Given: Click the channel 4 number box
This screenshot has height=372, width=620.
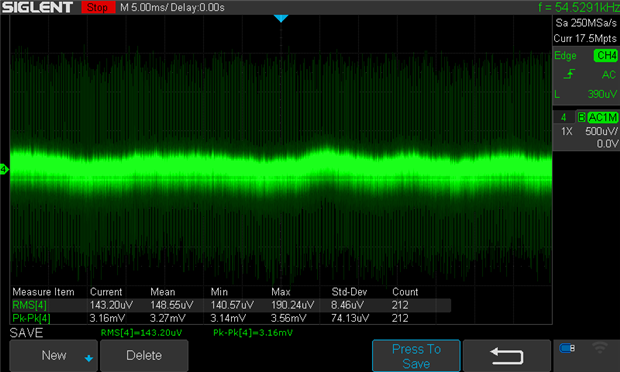Looking at the screenshot, I should 563,117.
